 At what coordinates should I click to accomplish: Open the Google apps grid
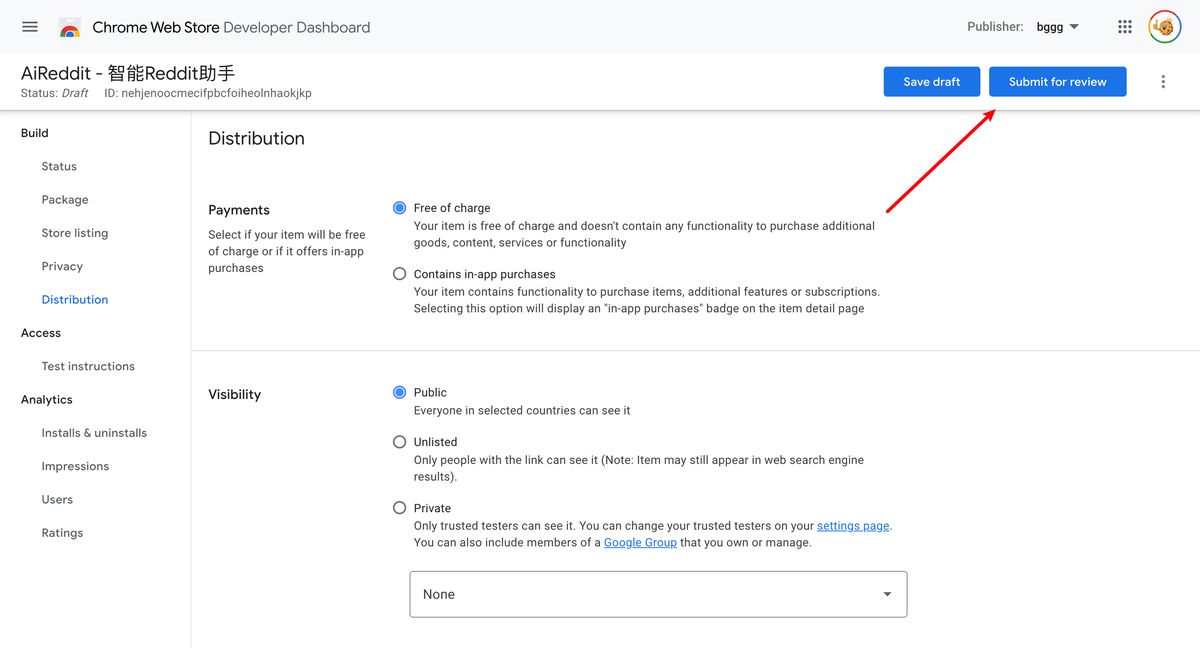(1124, 26)
